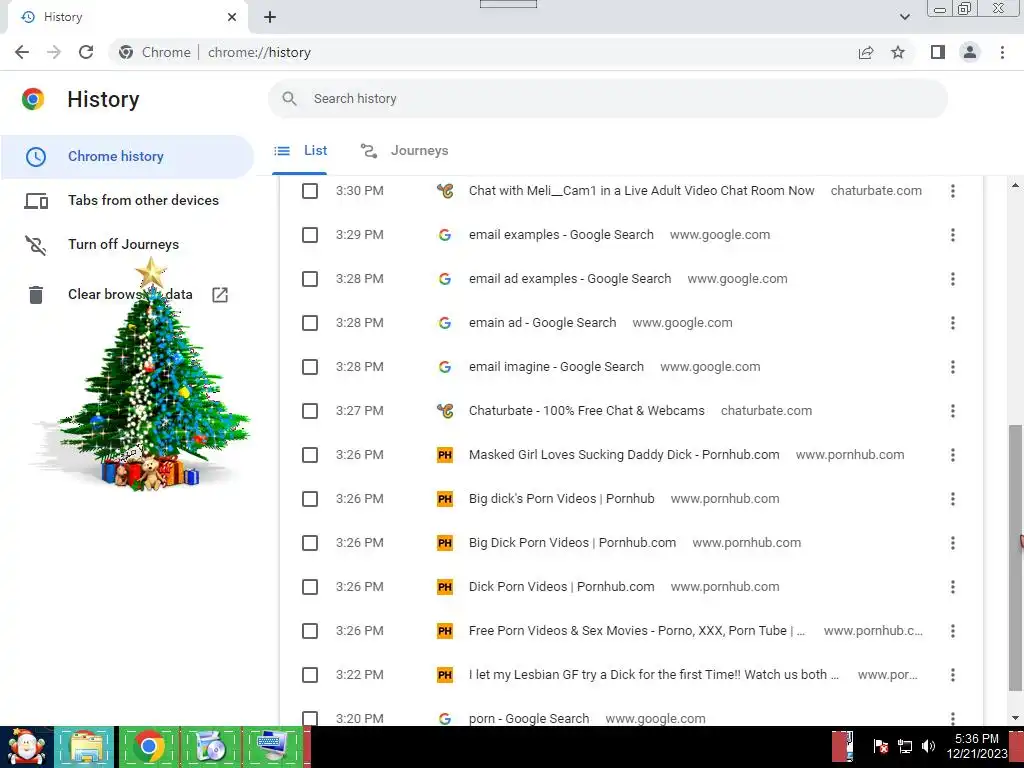Click the volume speaker tray icon
The width and height of the screenshot is (1024, 768).
pos(928,746)
